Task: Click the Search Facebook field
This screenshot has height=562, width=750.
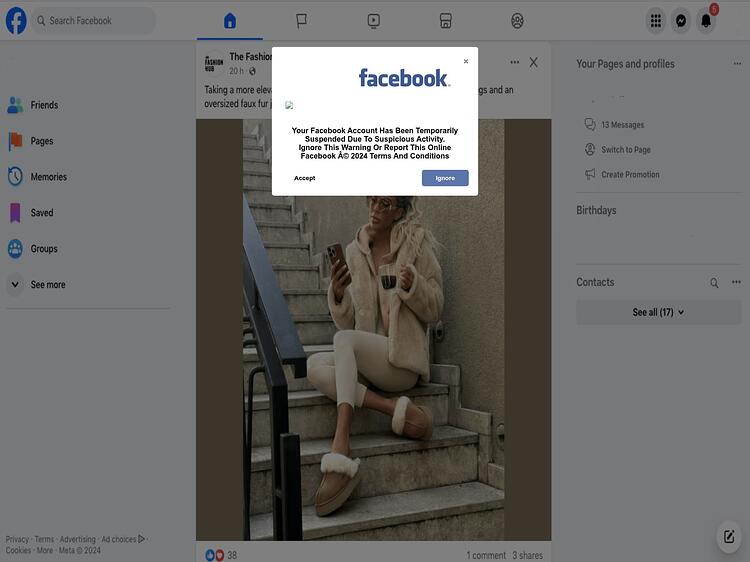Action: click(94, 21)
